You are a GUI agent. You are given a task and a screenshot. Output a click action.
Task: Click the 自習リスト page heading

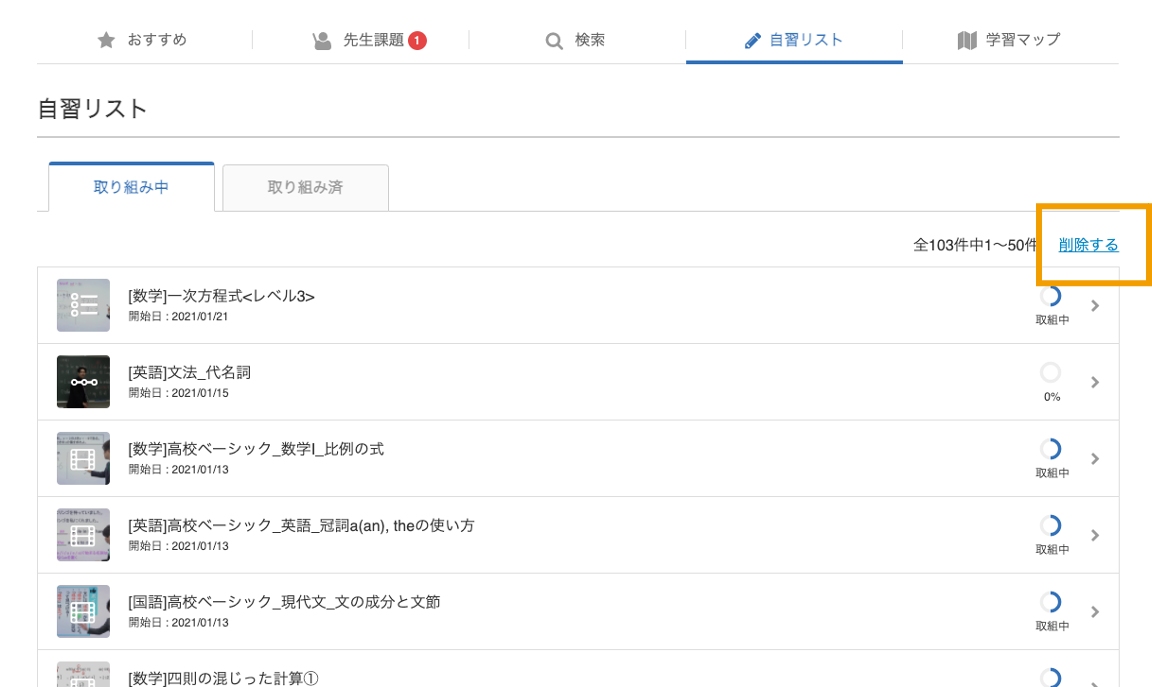click(93, 109)
